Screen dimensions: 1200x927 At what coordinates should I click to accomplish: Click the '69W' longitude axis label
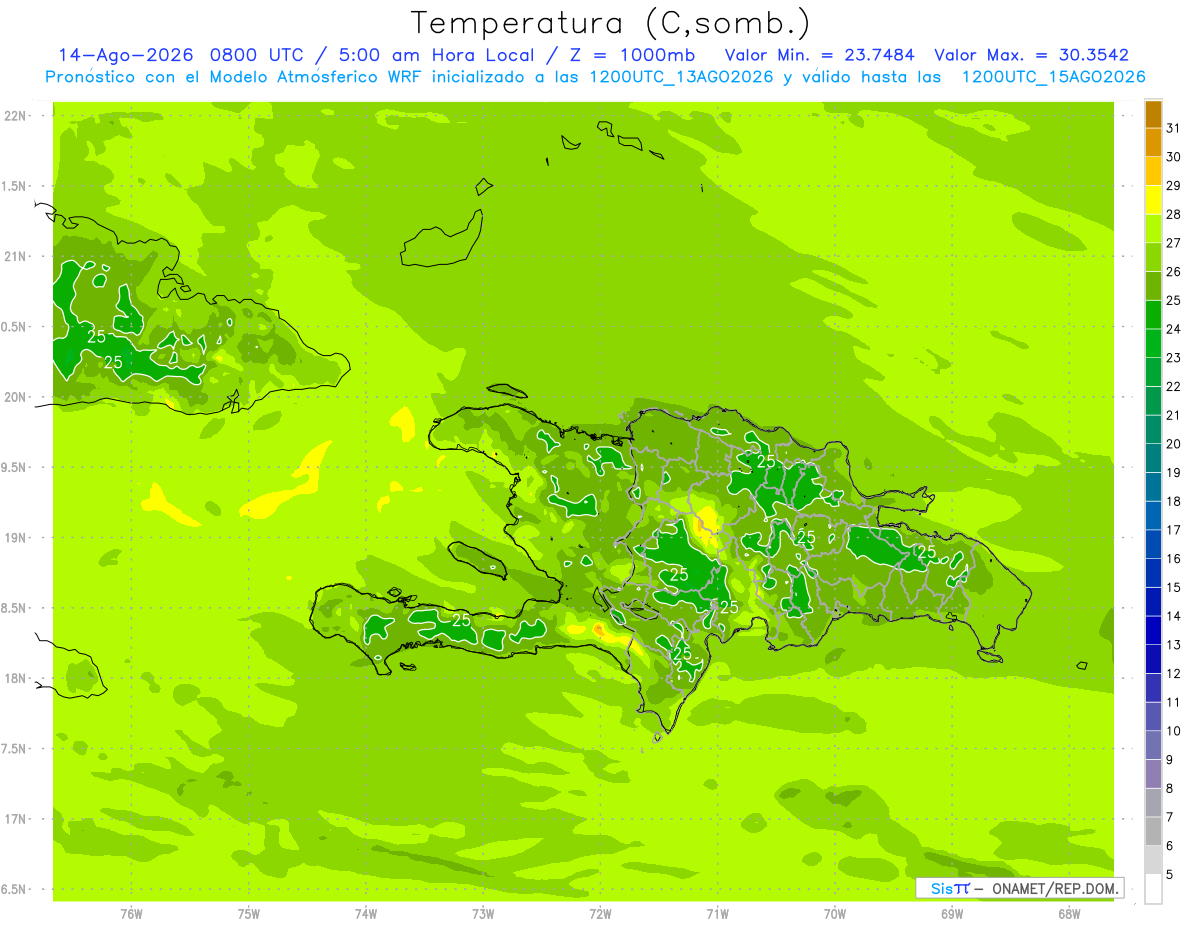[952, 913]
